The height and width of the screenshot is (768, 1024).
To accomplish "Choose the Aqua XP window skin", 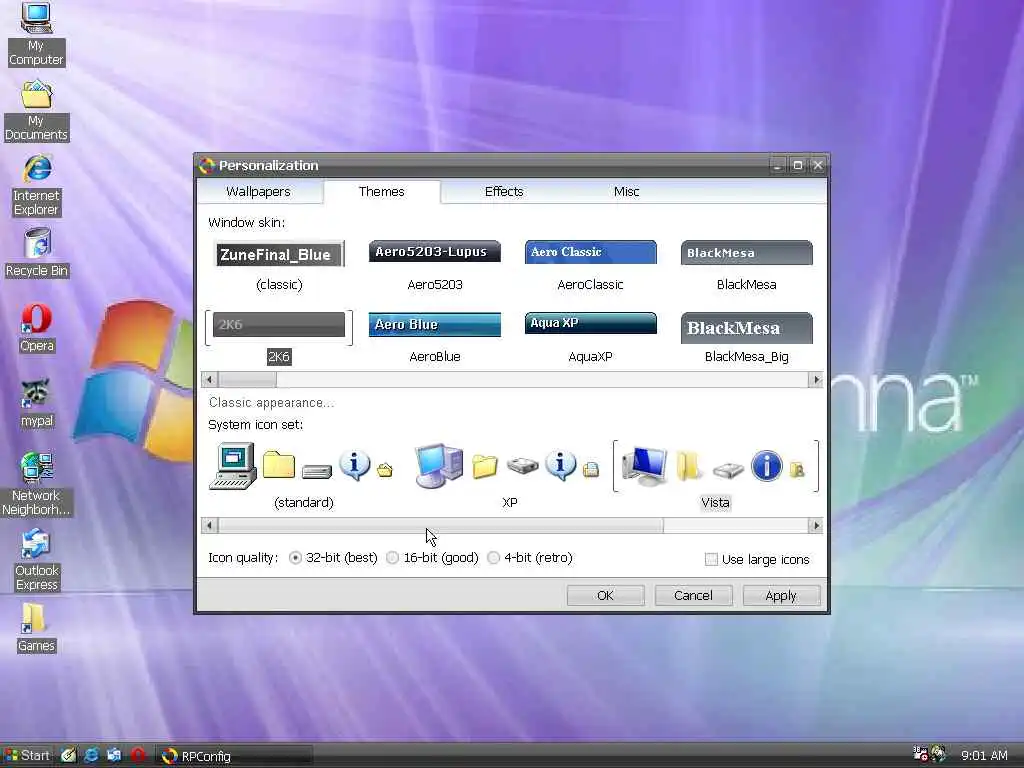I will [590, 338].
